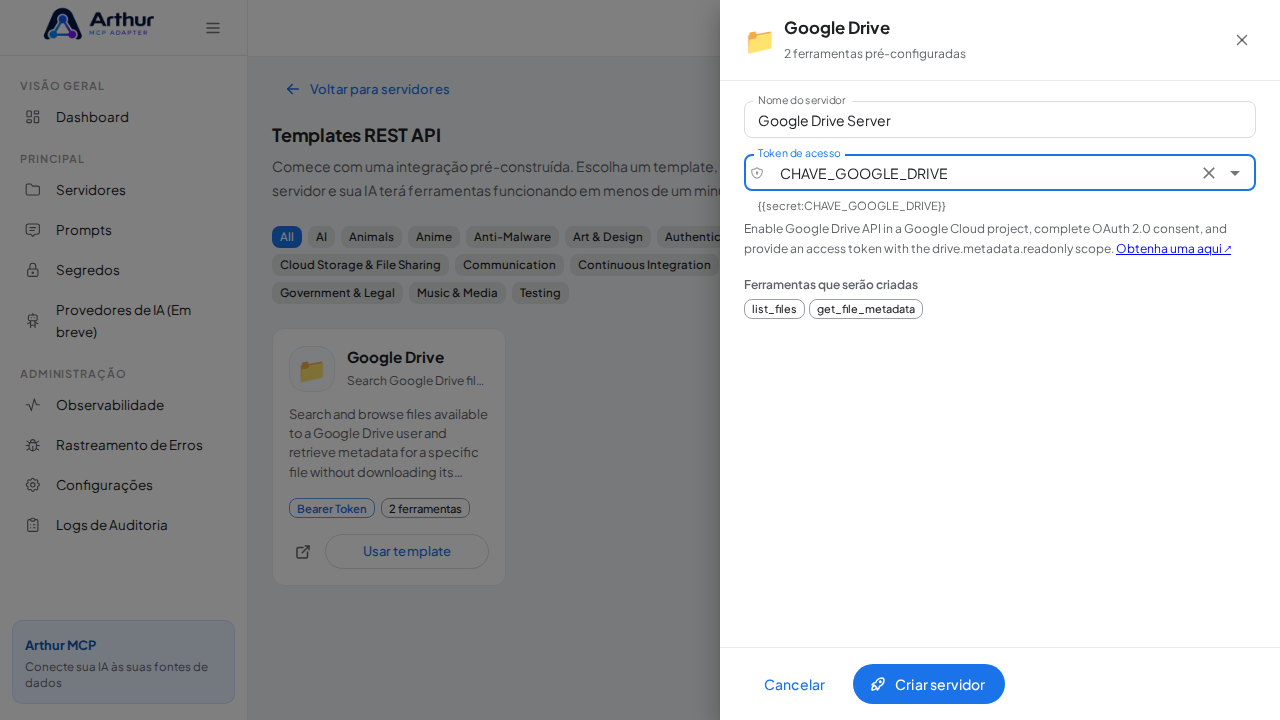
Task: Toggle the sidebar hamburger menu
Action: pyautogui.click(x=213, y=28)
